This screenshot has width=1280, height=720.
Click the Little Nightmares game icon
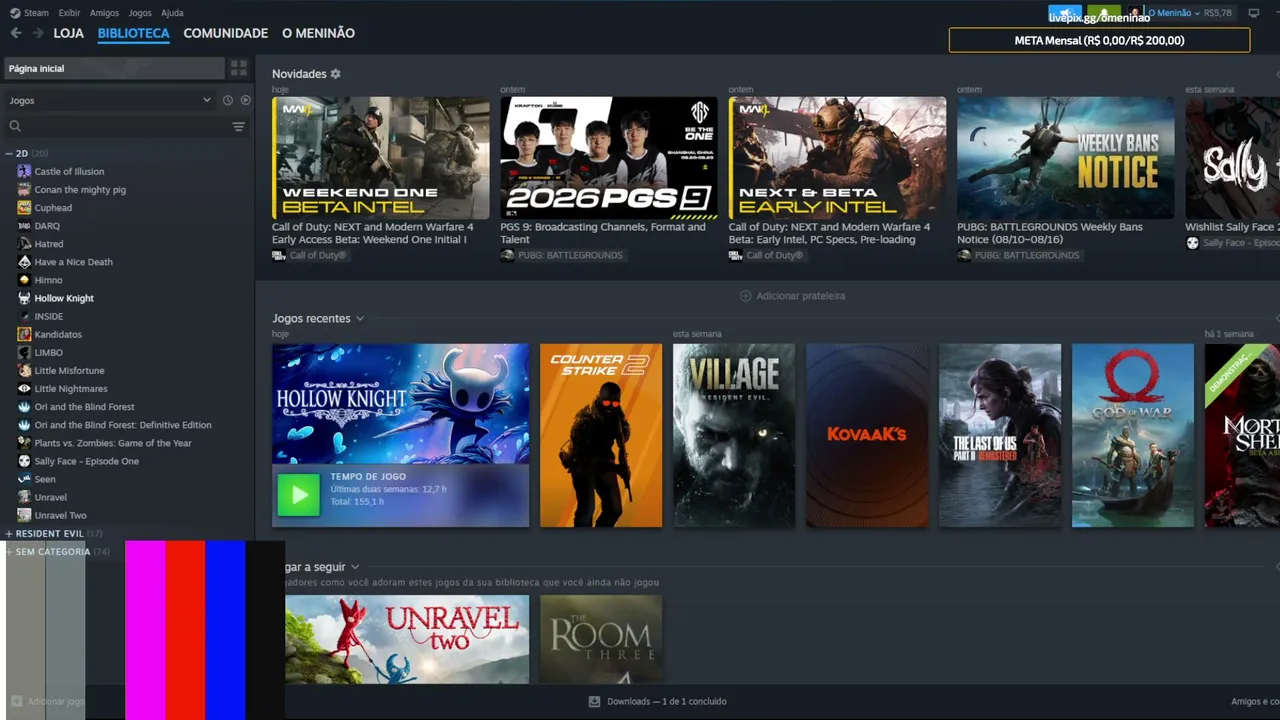[24, 388]
